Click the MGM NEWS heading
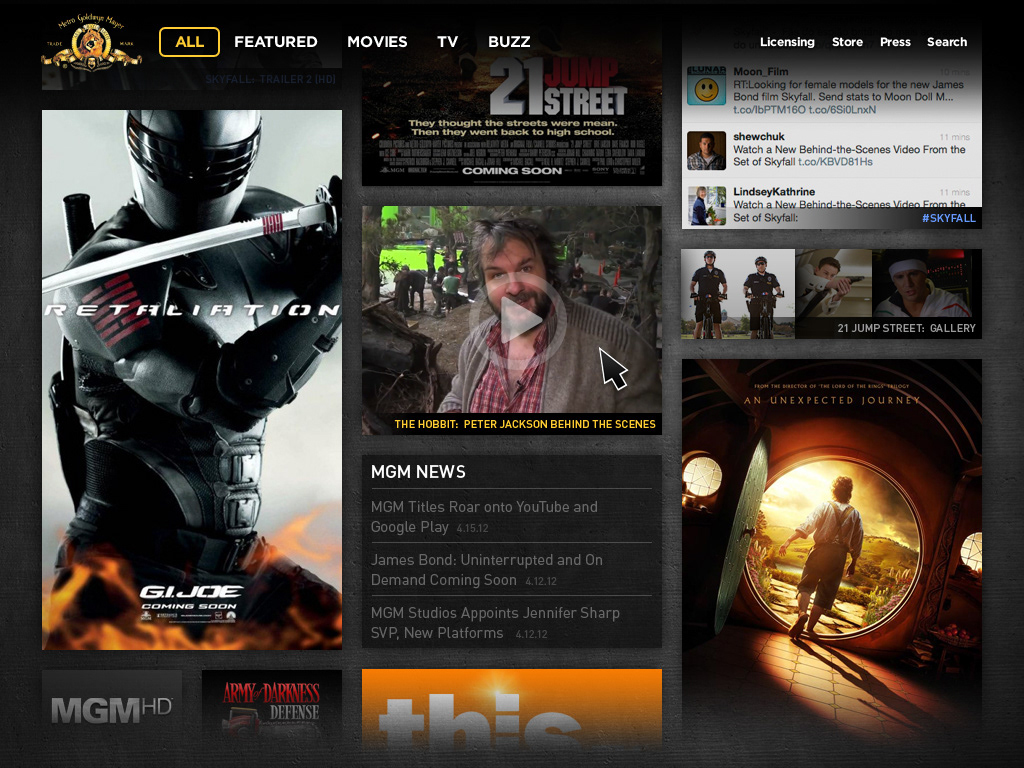 pyautogui.click(x=418, y=472)
